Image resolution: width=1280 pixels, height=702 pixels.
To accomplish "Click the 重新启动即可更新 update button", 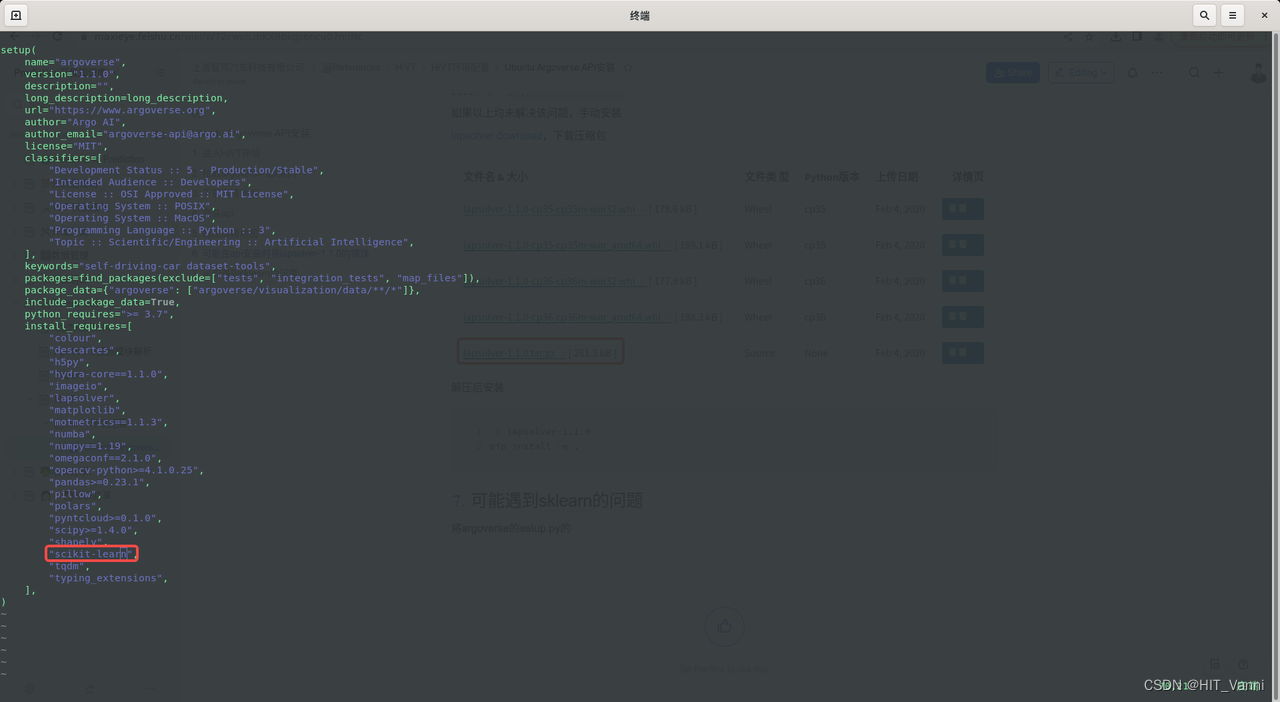I will click(x=1216, y=37).
